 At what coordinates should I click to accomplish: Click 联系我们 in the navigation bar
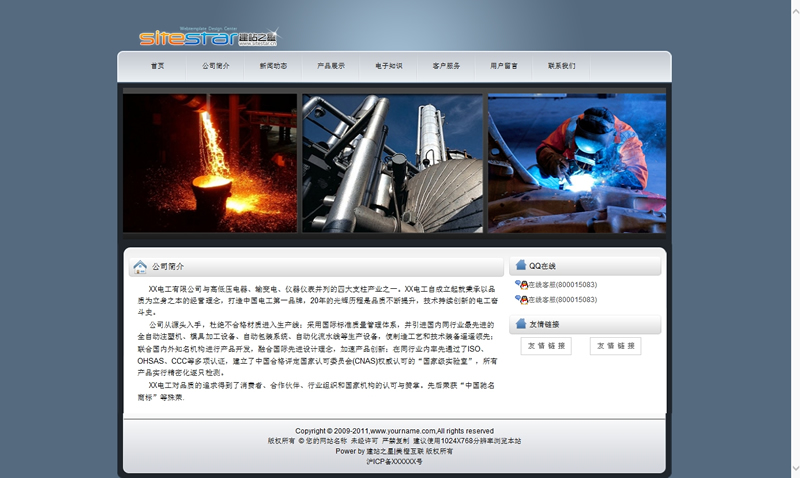click(x=562, y=66)
